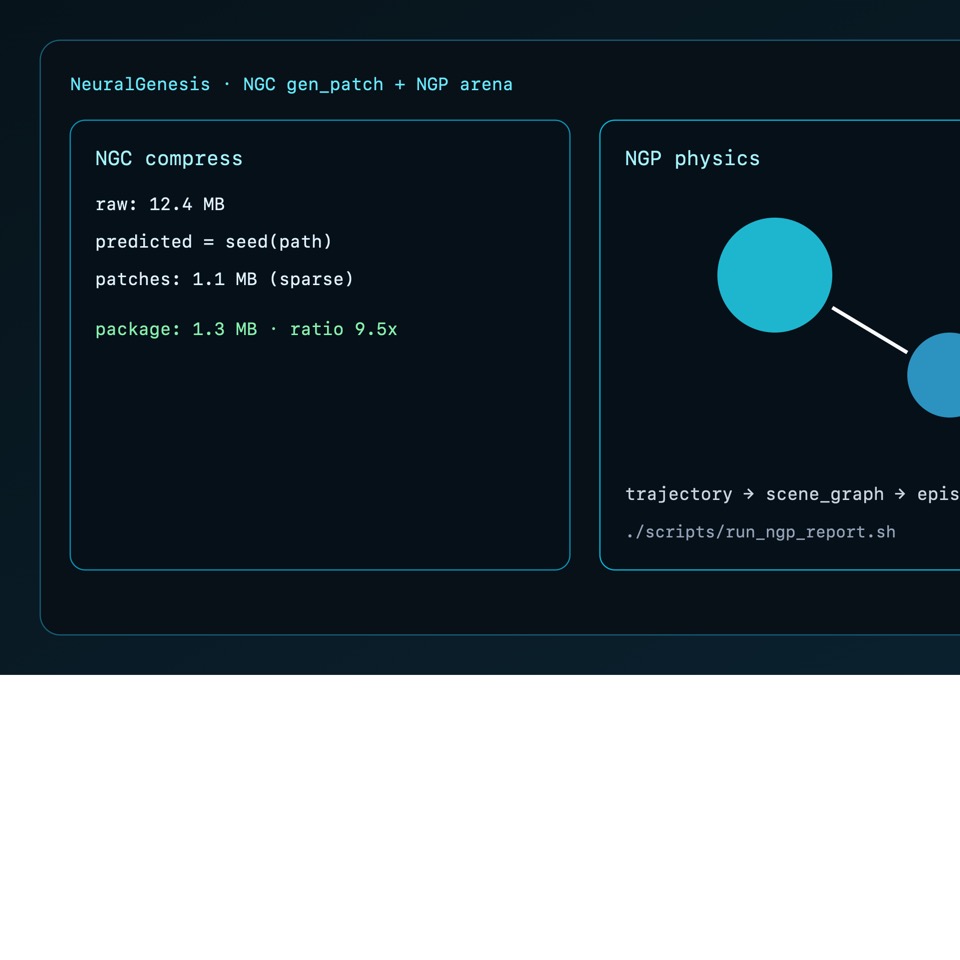Click the ratio 9.5x value

[343, 329]
